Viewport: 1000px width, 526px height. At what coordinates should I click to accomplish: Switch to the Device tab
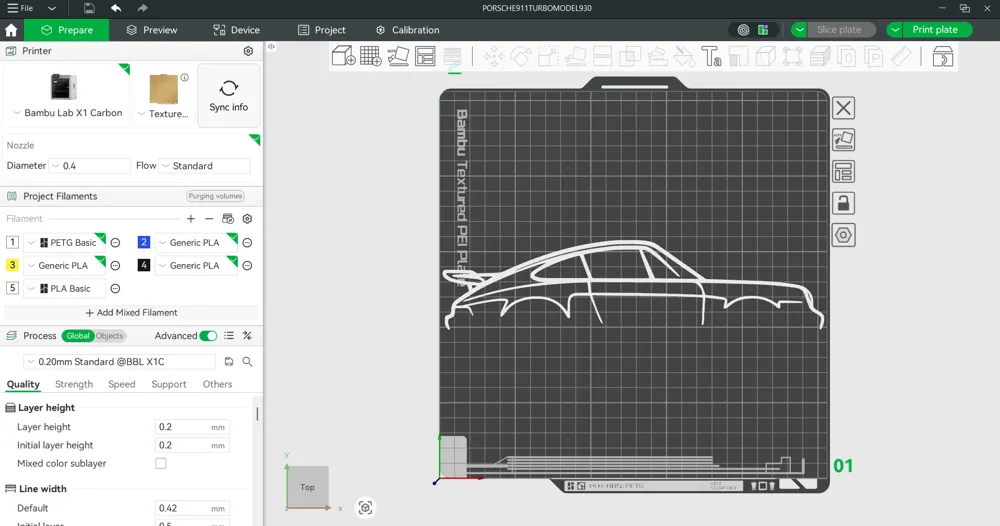click(236, 30)
